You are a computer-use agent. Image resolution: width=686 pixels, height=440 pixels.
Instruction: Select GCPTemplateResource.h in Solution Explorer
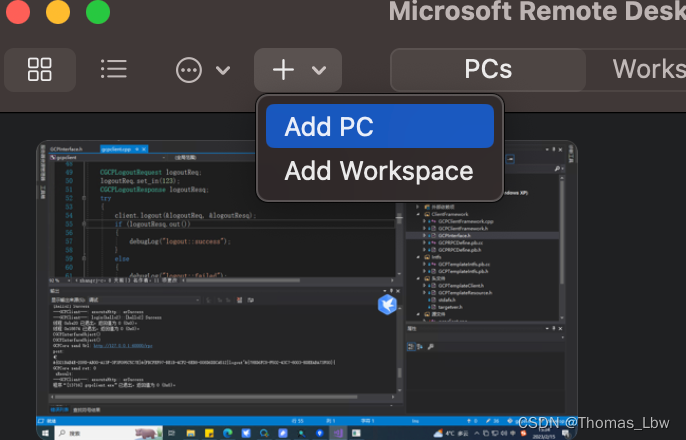pos(465,293)
